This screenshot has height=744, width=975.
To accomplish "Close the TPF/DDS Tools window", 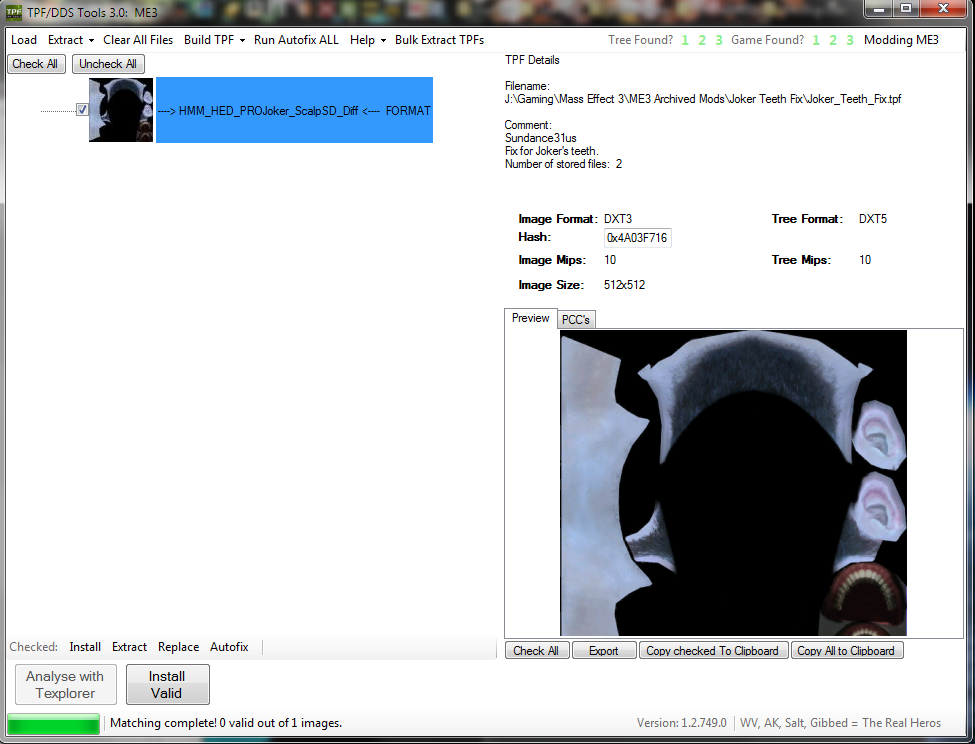I will coord(943,9).
